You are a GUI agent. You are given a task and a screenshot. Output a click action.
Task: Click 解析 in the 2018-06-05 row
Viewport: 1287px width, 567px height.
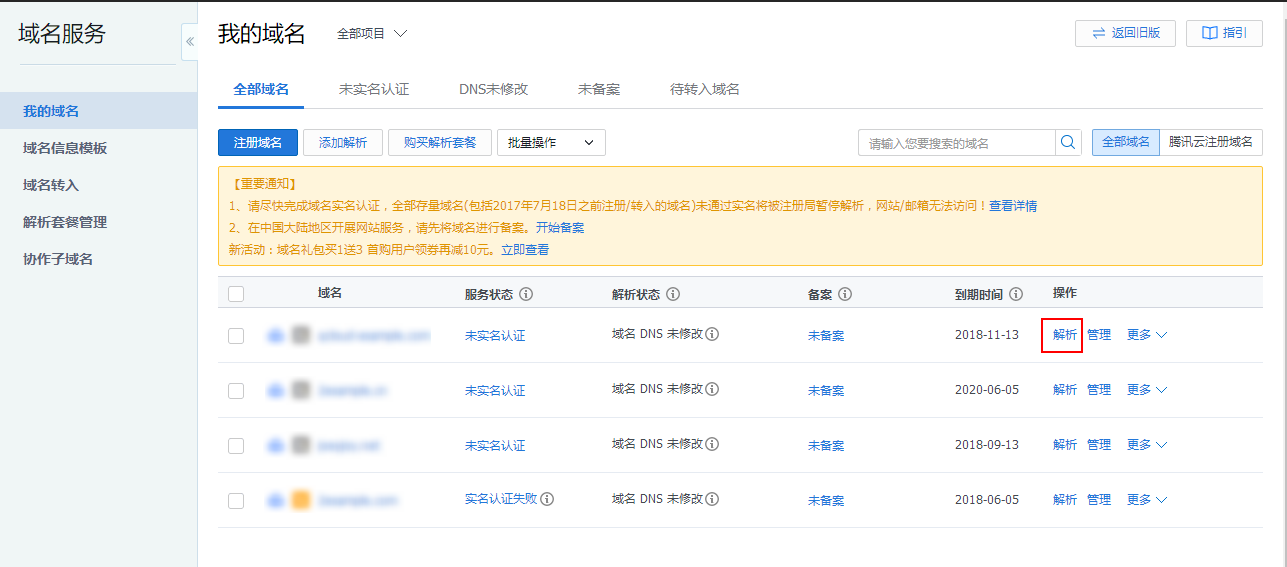[x=1065, y=500]
